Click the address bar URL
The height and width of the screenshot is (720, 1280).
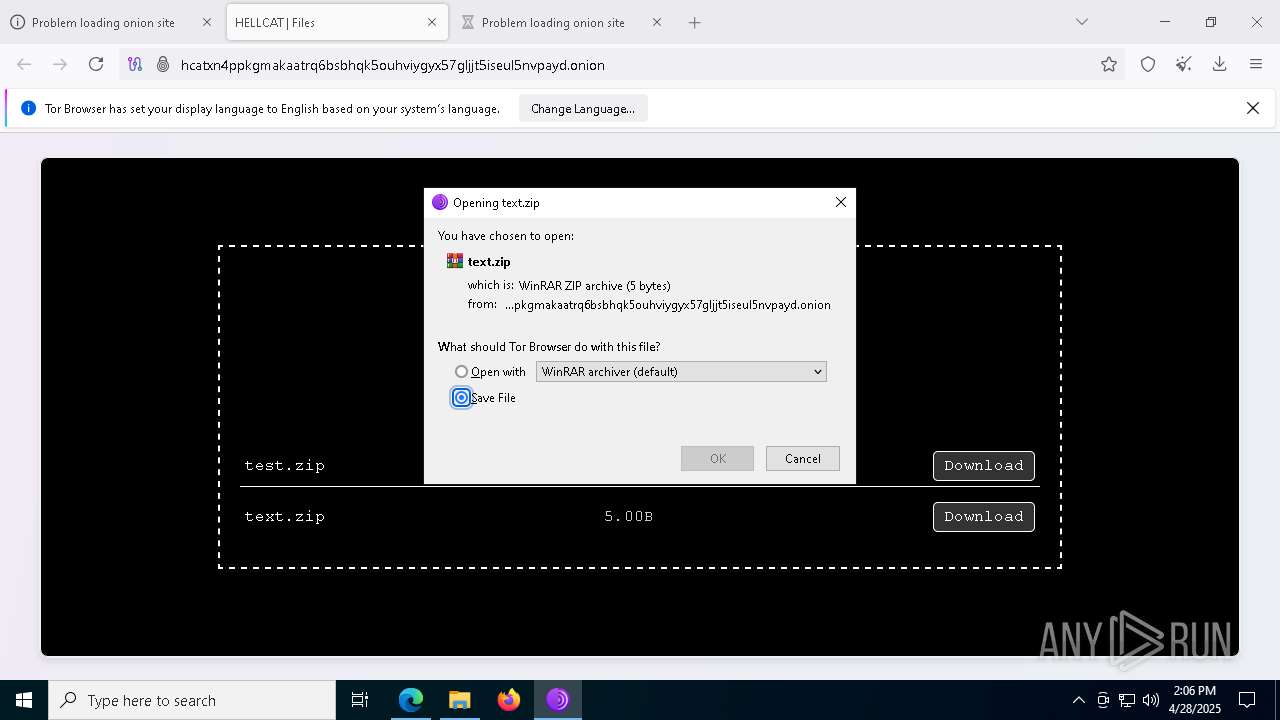[392, 65]
